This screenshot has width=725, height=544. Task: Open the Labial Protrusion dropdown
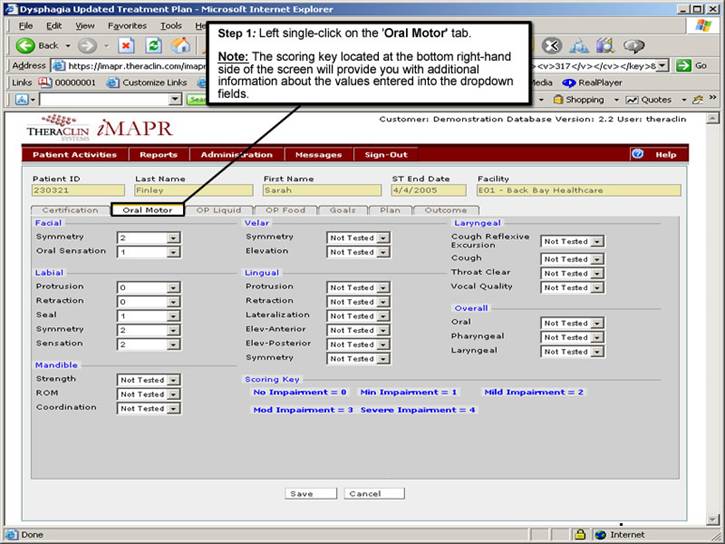173,288
